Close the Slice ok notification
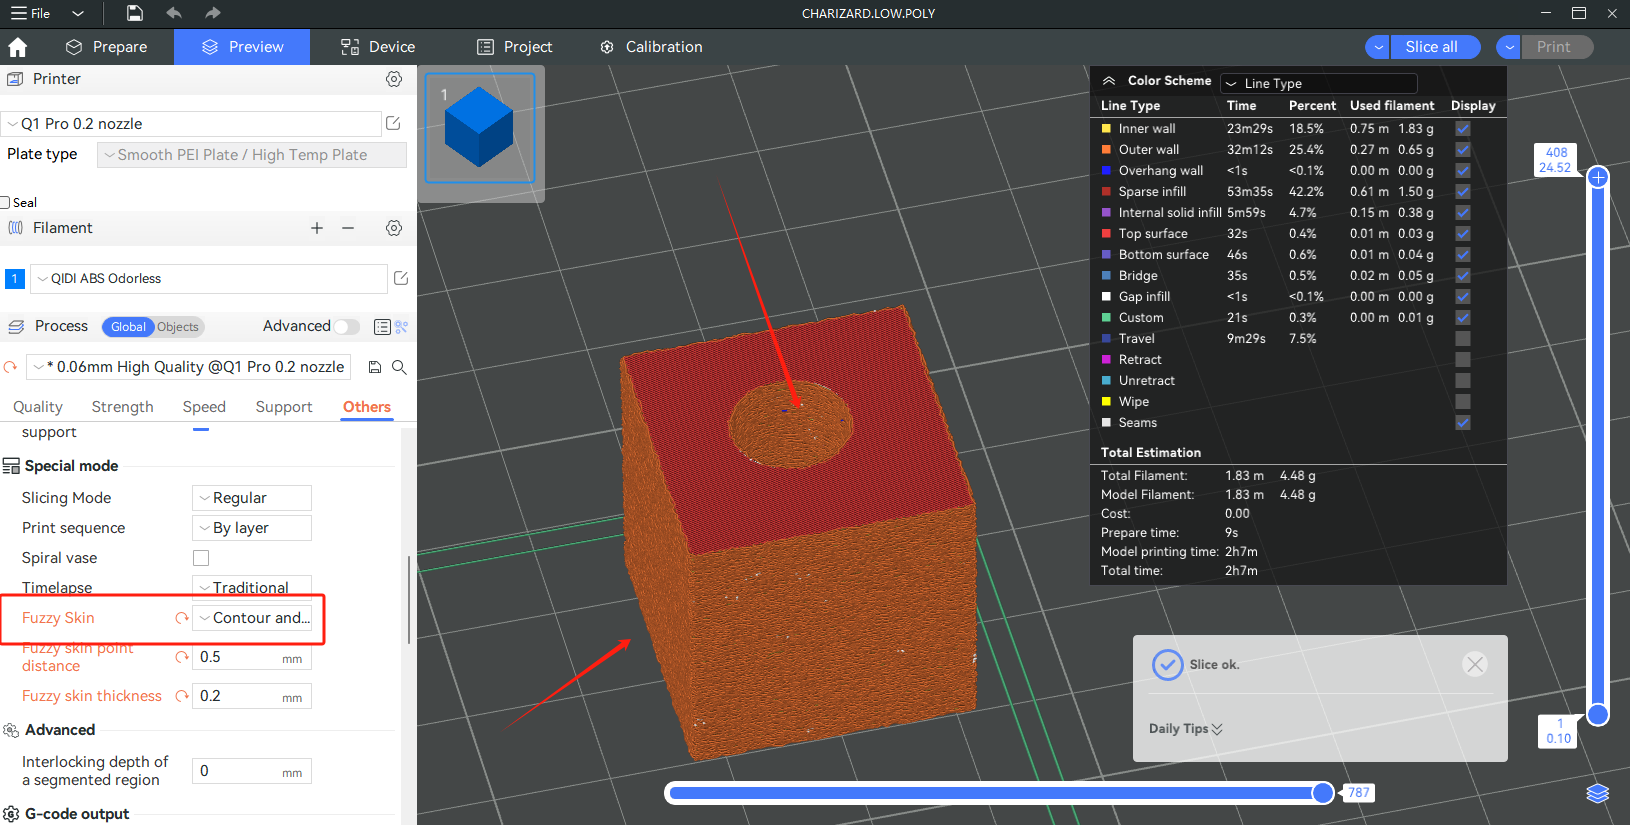This screenshot has width=1630, height=825. pos(1474,664)
